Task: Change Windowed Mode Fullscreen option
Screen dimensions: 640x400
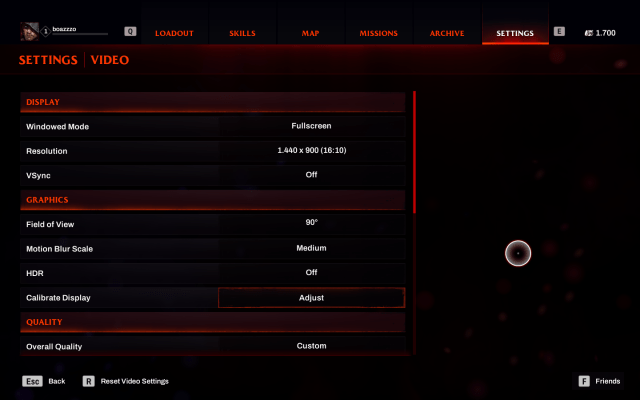Action: click(311, 126)
